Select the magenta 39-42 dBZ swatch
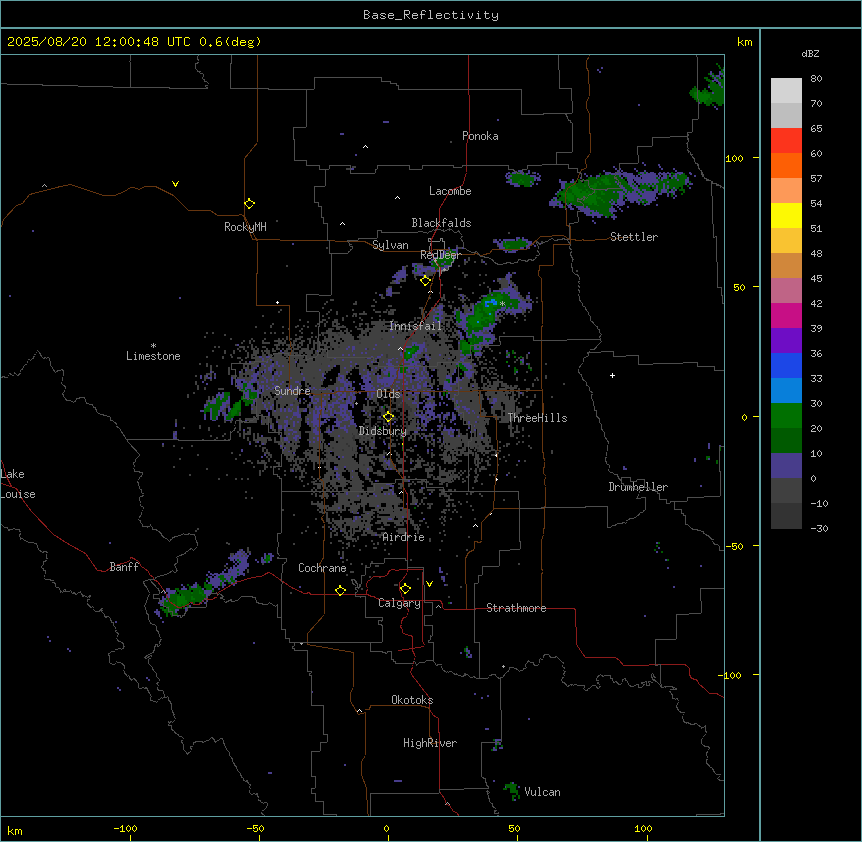The width and height of the screenshot is (862, 842). [786, 315]
